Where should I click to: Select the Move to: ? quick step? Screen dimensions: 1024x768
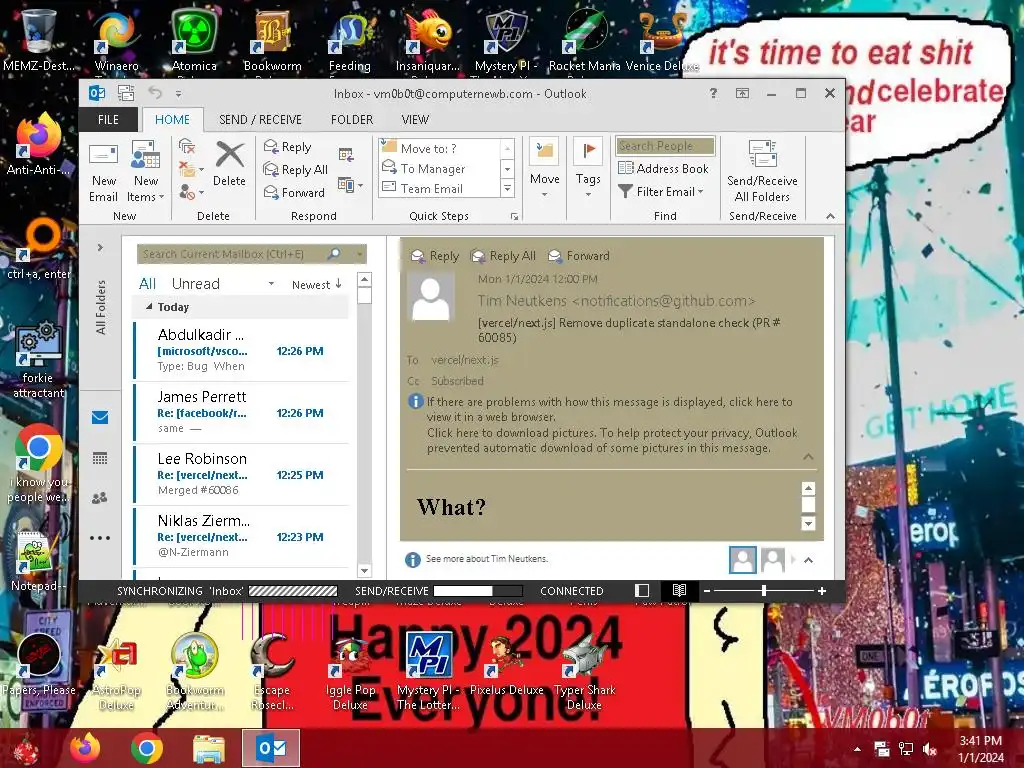pos(439,148)
